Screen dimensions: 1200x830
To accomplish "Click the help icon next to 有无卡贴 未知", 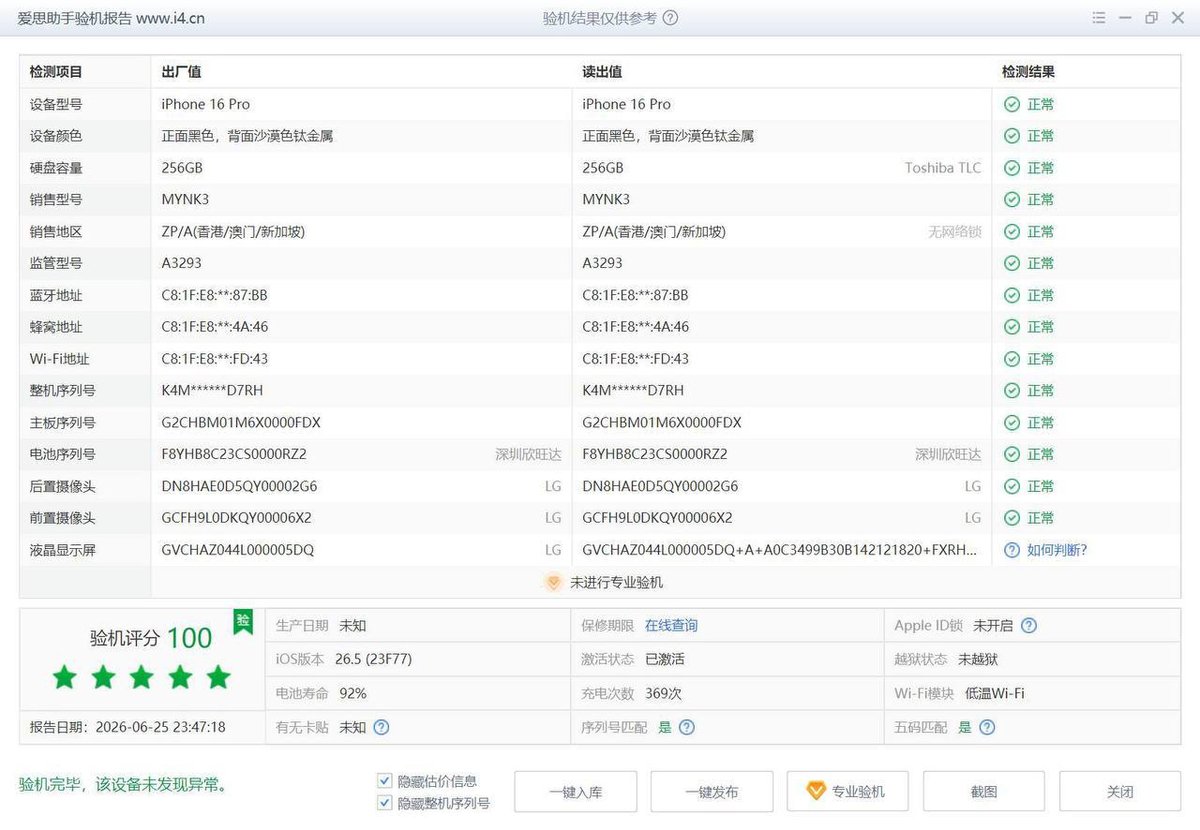I will (381, 727).
